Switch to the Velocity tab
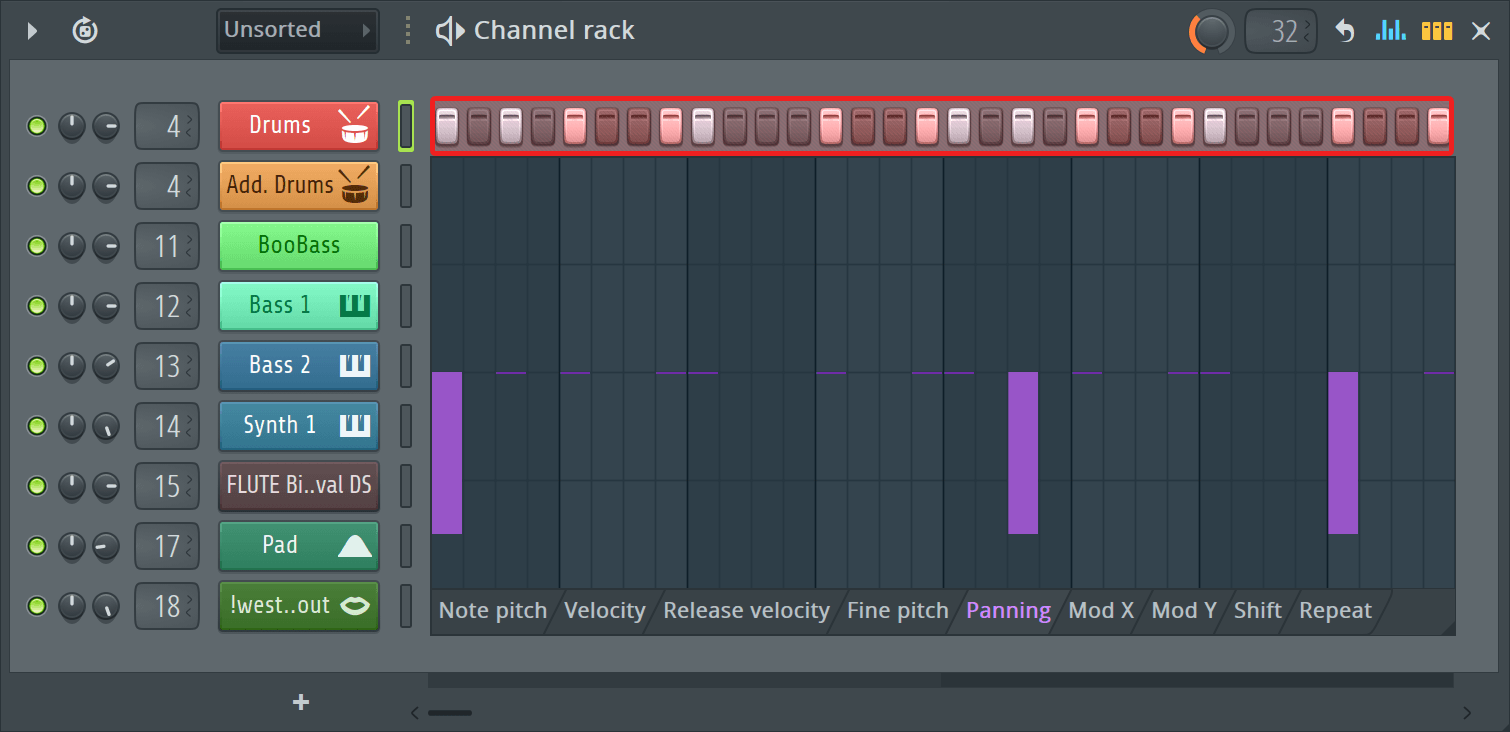 [605, 611]
